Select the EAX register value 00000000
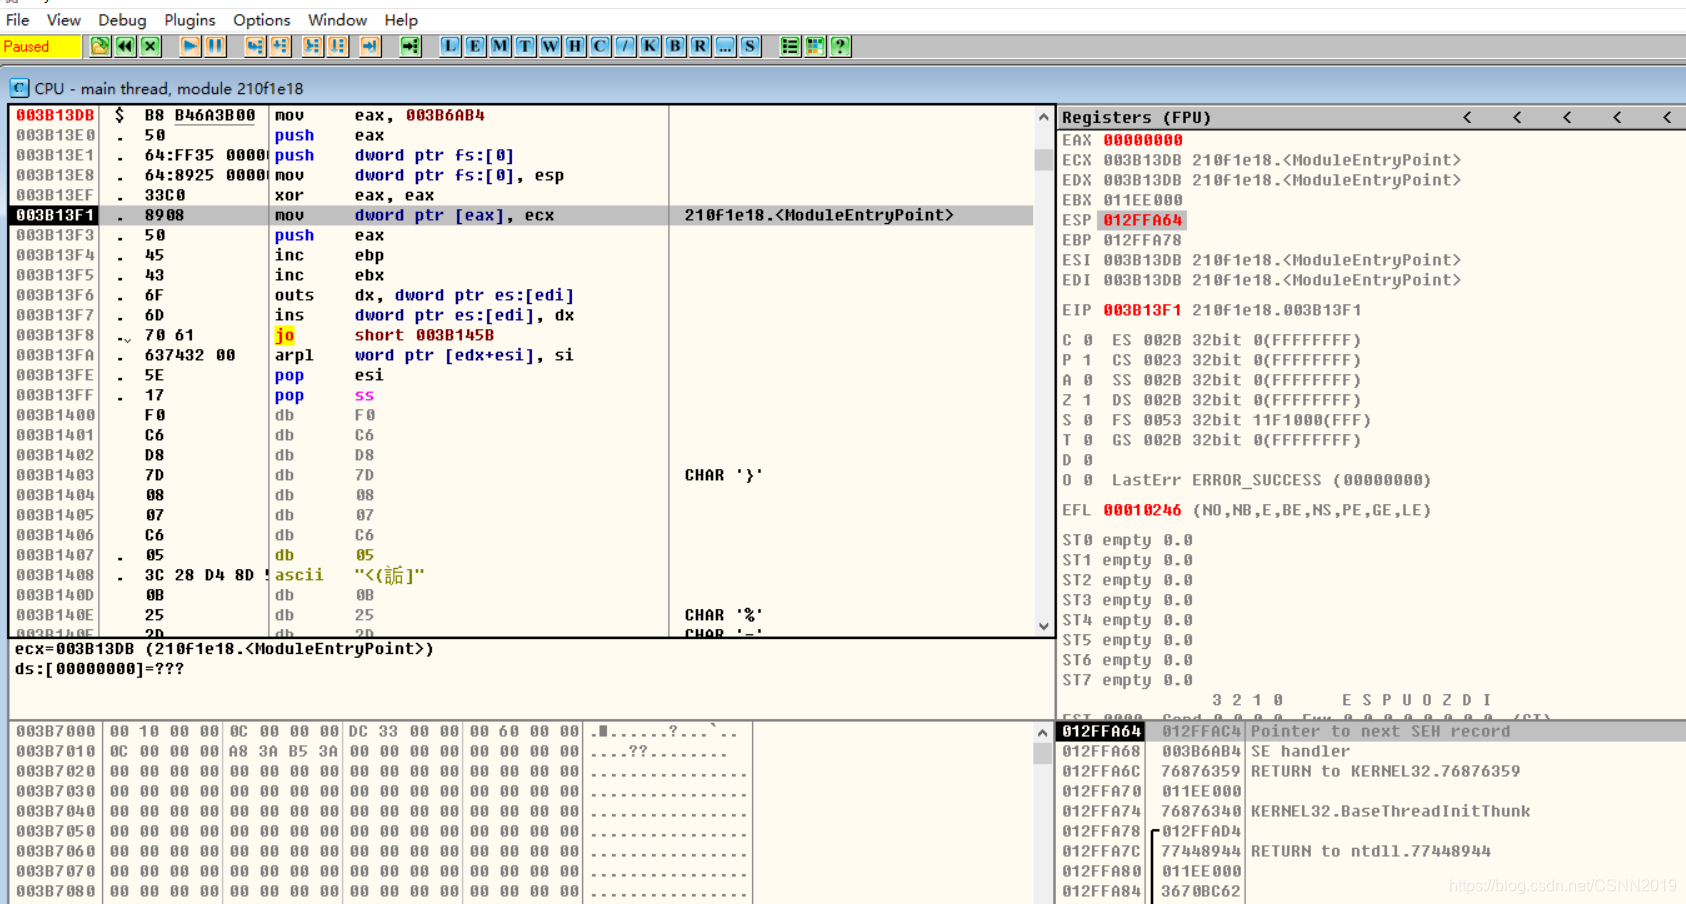This screenshot has width=1686, height=904. tap(1143, 140)
